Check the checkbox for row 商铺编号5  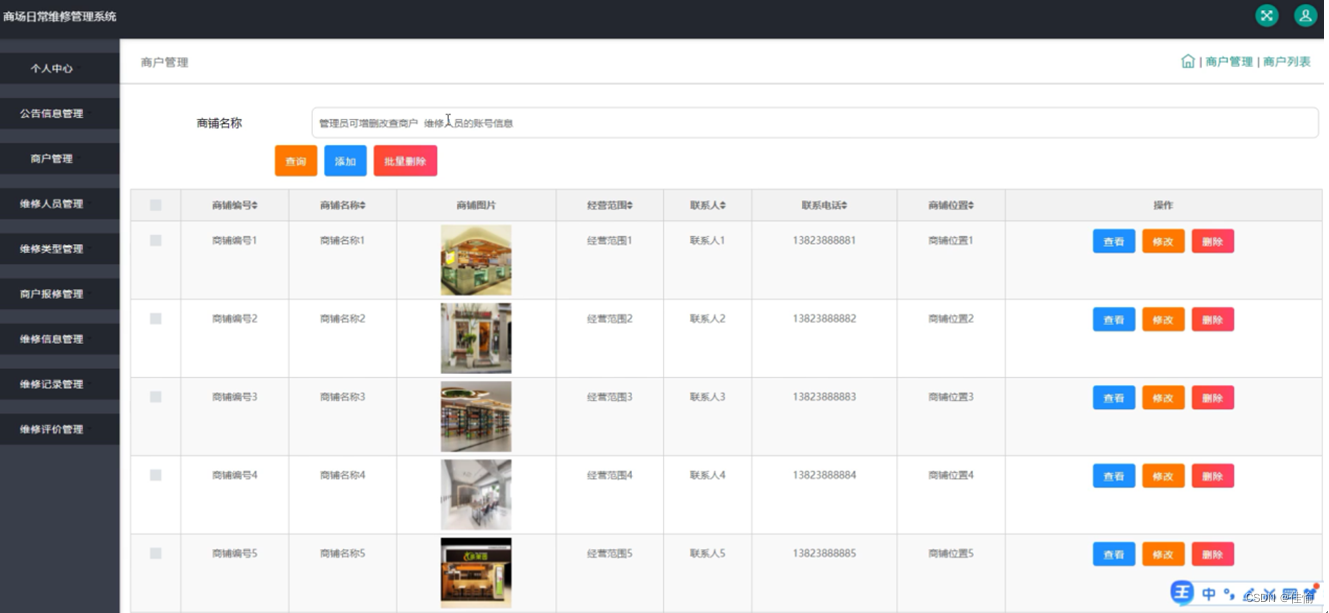click(x=156, y=553)
